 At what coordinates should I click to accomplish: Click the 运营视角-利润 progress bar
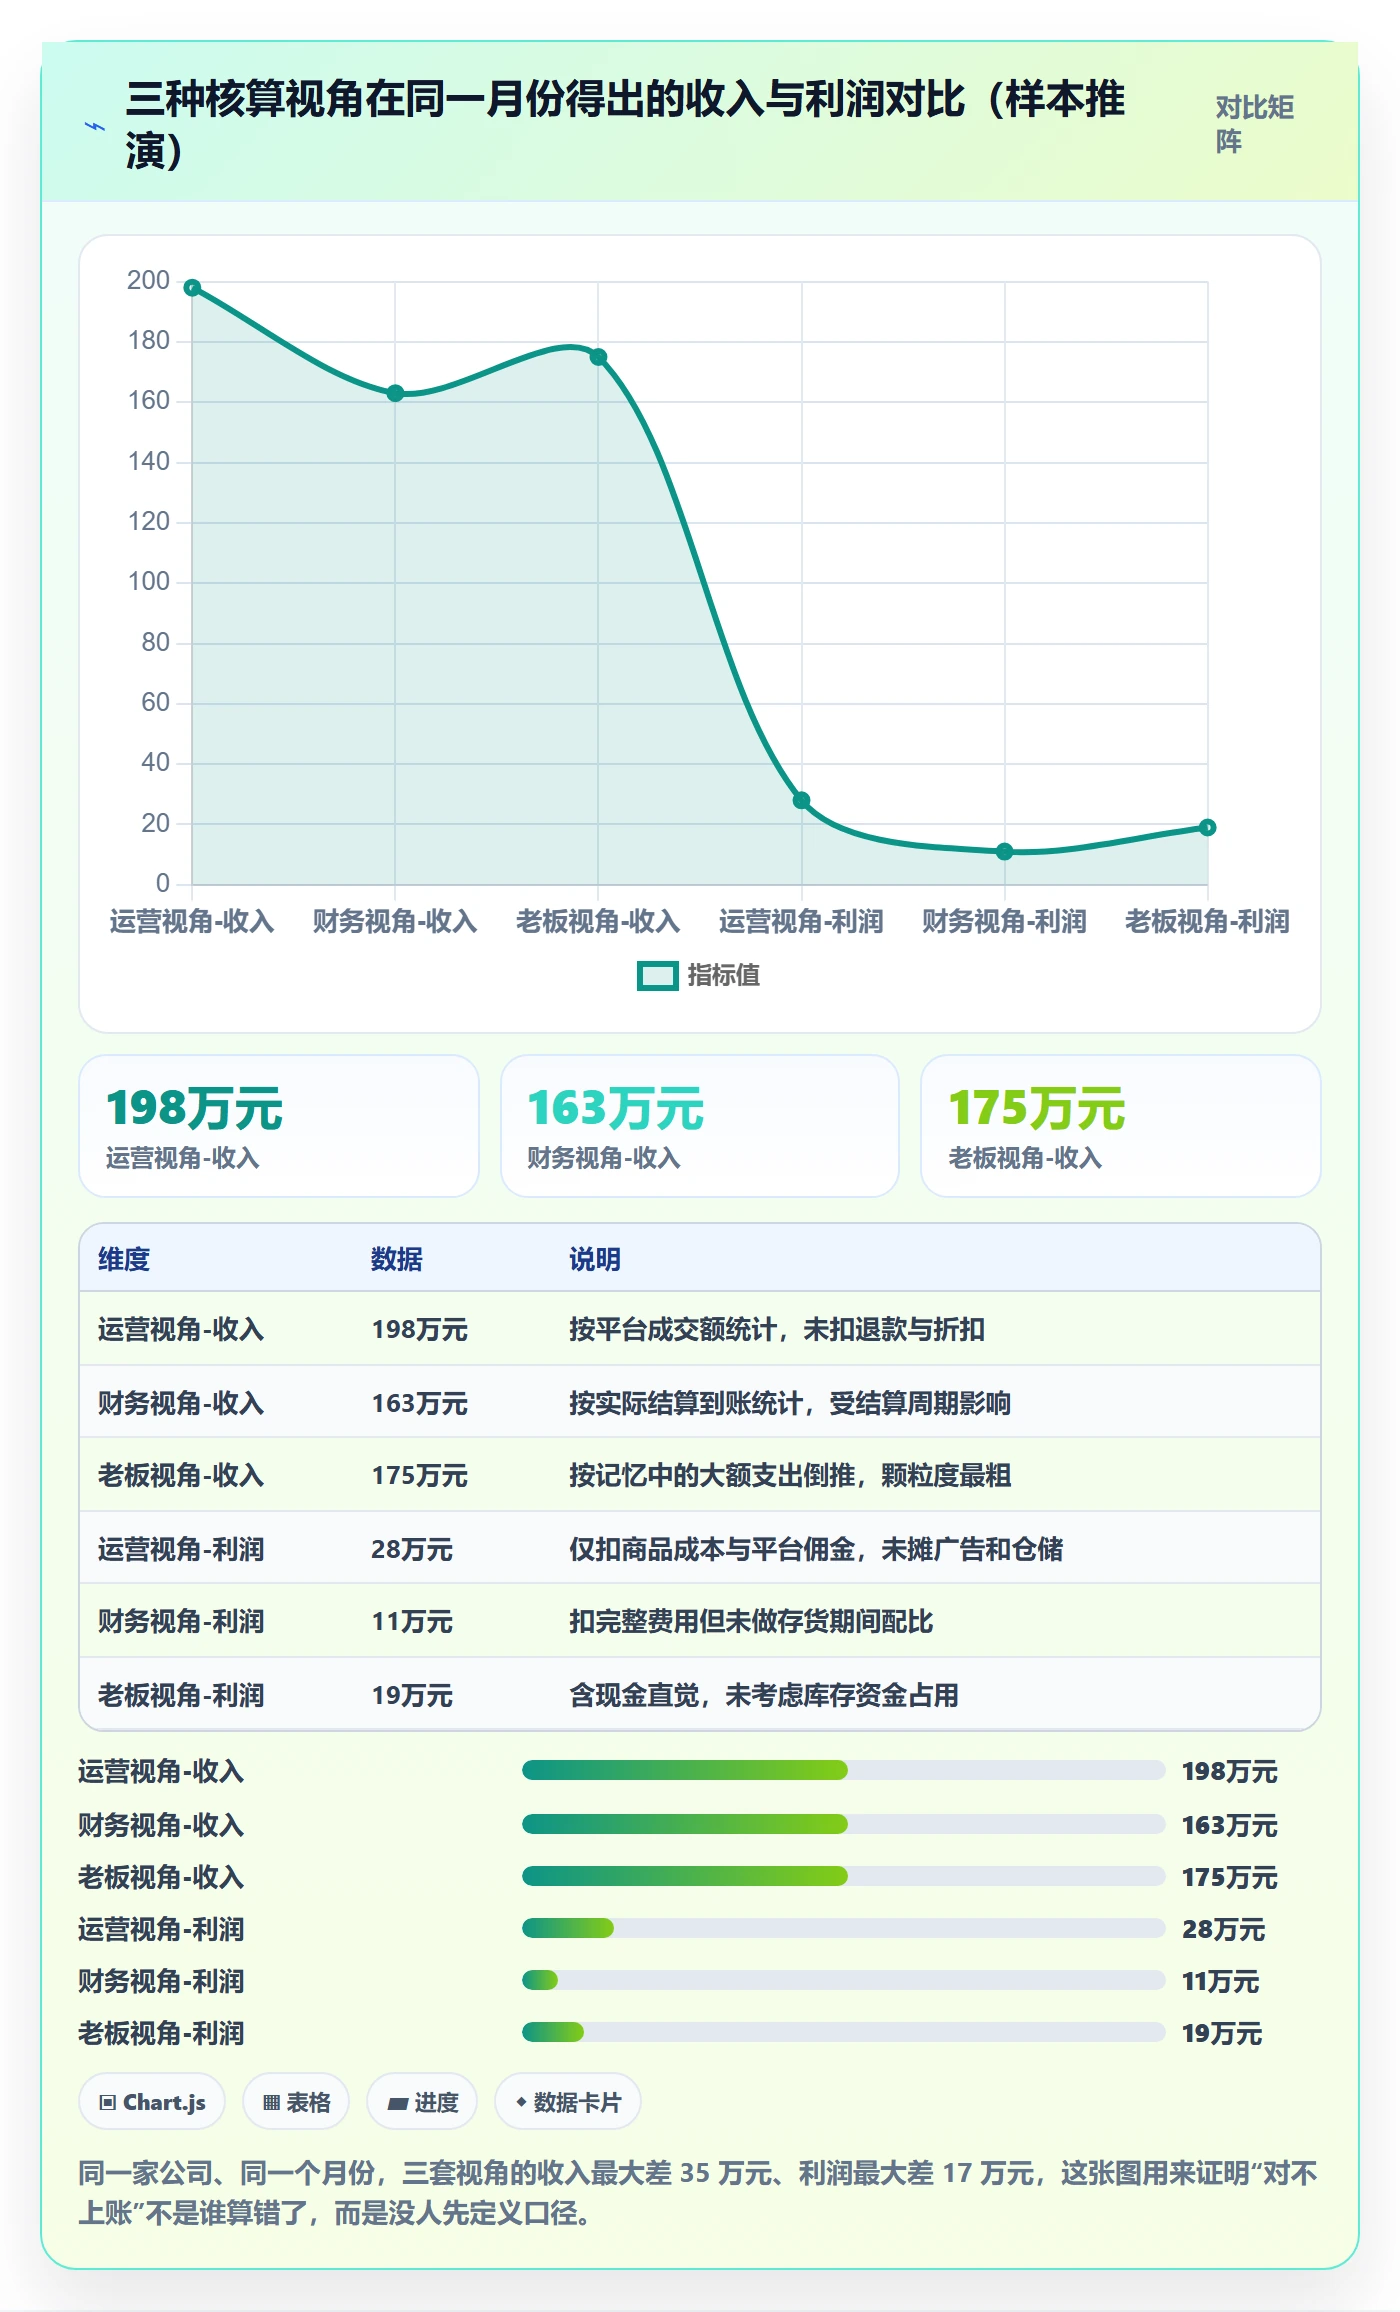pyautogui.click(x=843, y=1929)
